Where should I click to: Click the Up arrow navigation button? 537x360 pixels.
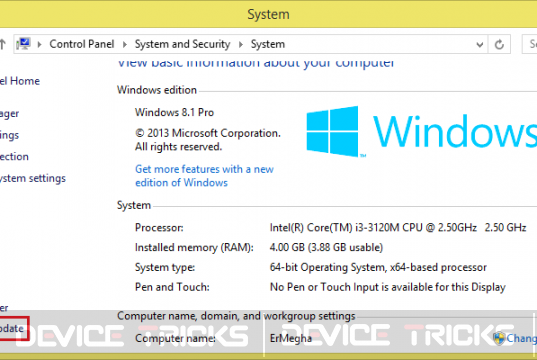click(x=3, y=44)
